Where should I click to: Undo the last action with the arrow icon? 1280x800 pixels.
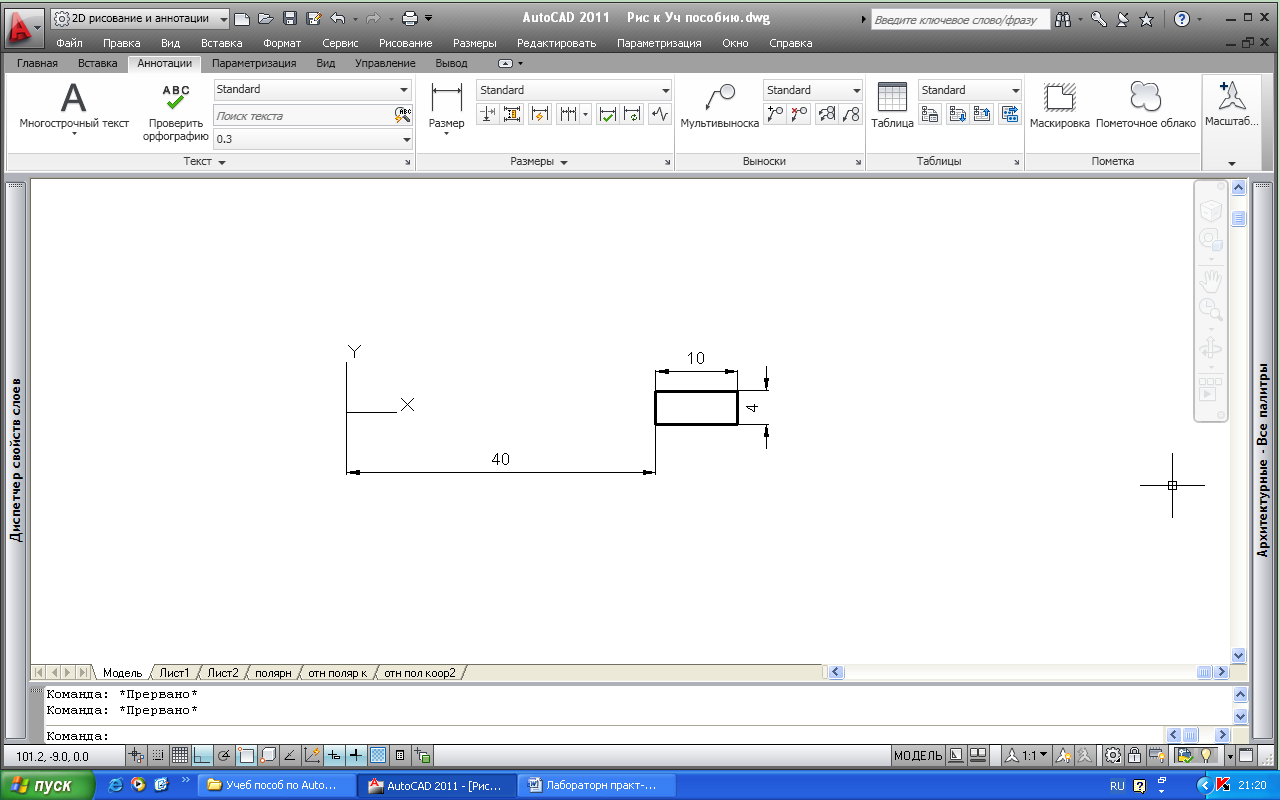[x=338, y=18]
